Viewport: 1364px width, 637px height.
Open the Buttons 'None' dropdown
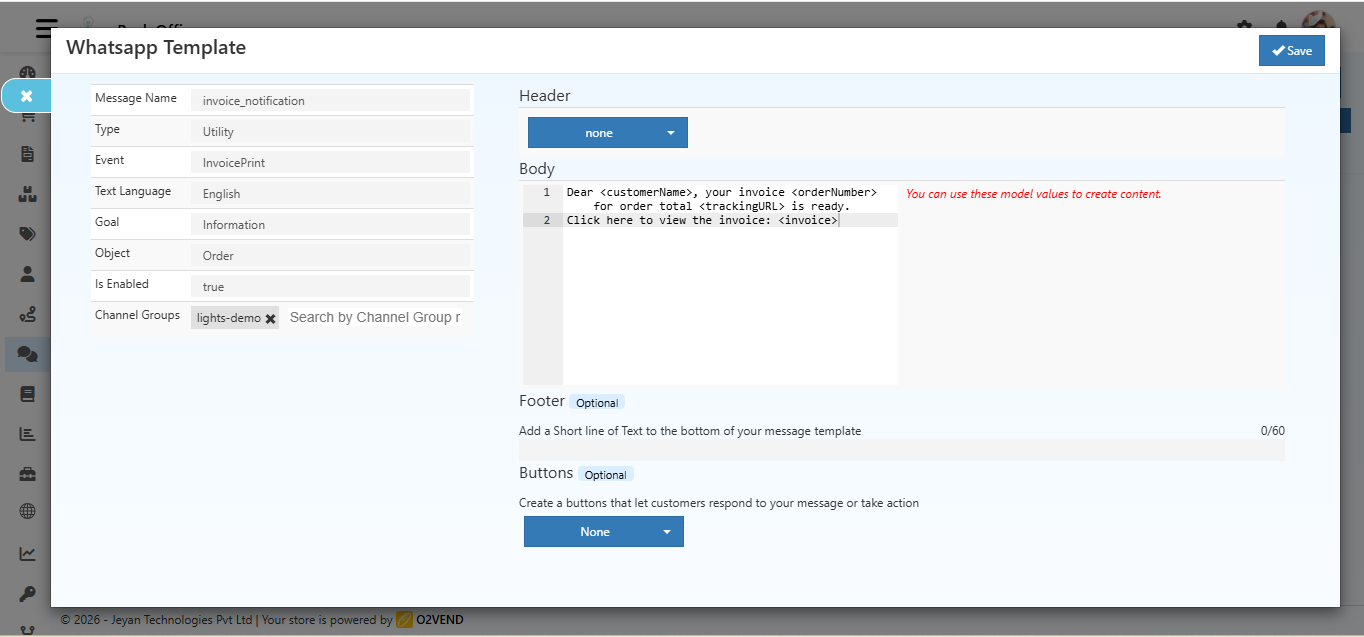[x=603, y=532]
